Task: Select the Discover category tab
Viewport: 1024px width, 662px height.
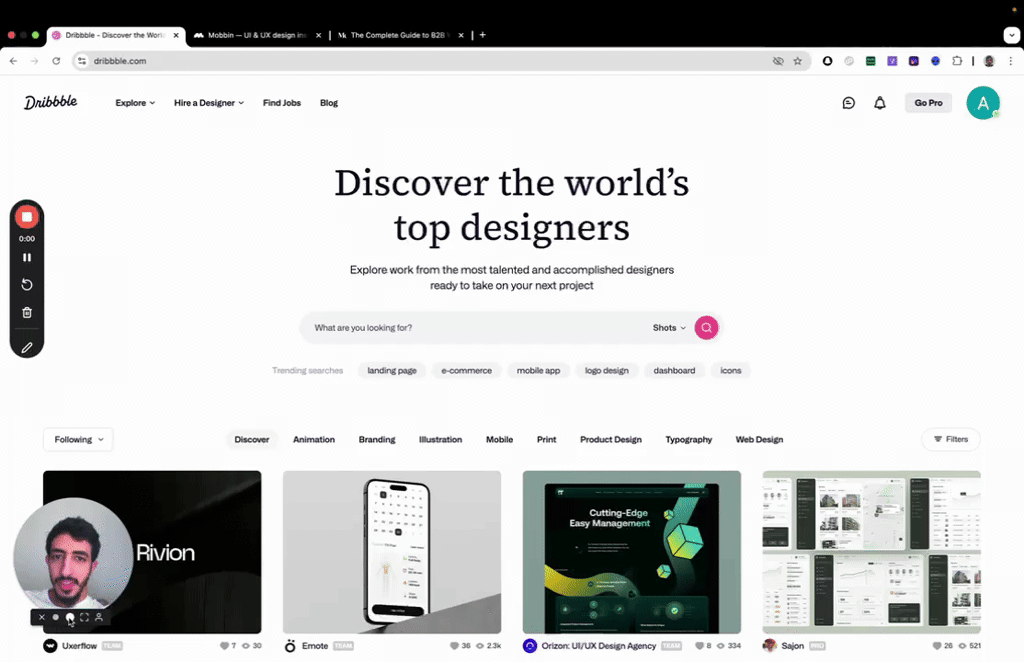Action: click(x=251, y=439)
